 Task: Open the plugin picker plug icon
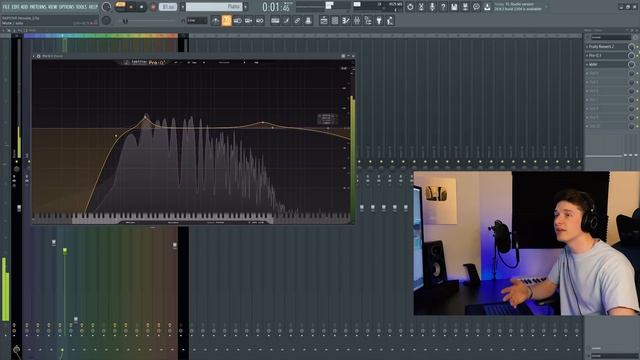[x=379, y=20]
